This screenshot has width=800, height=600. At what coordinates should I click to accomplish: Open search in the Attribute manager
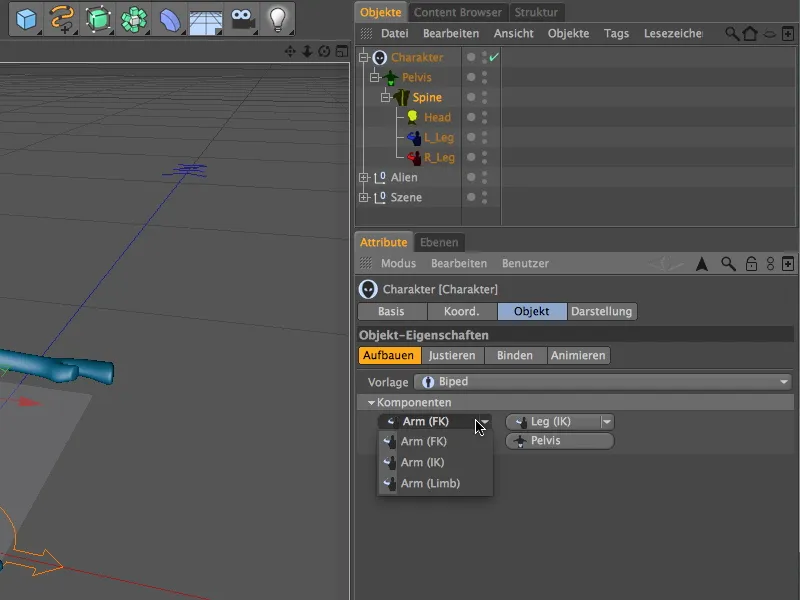point(728,264)
